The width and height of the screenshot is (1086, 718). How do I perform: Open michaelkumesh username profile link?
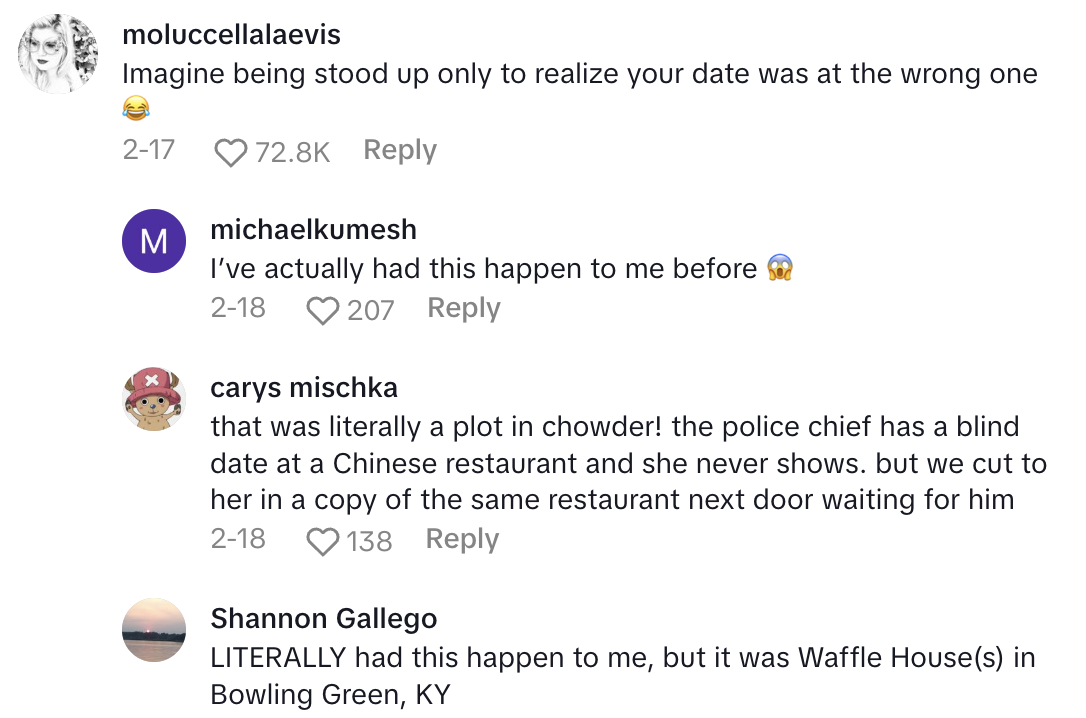pyautogui.click(x=313, y=229)
